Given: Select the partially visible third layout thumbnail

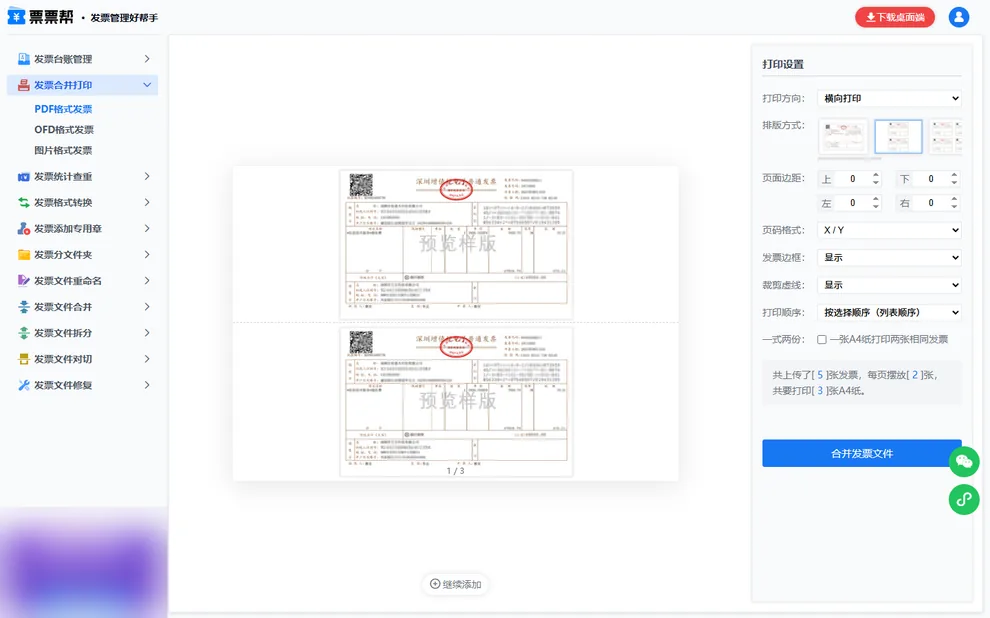Looking at the screenshot, I should [x=945, y=136].
